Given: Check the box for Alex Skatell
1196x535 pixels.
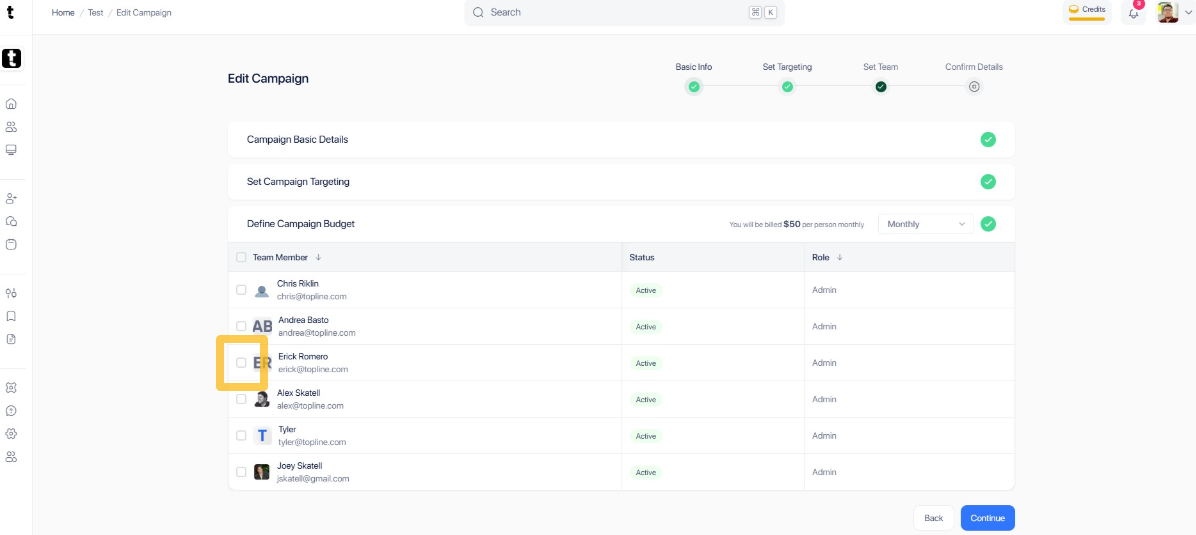Looking at the screenshot, I should 241,399.
